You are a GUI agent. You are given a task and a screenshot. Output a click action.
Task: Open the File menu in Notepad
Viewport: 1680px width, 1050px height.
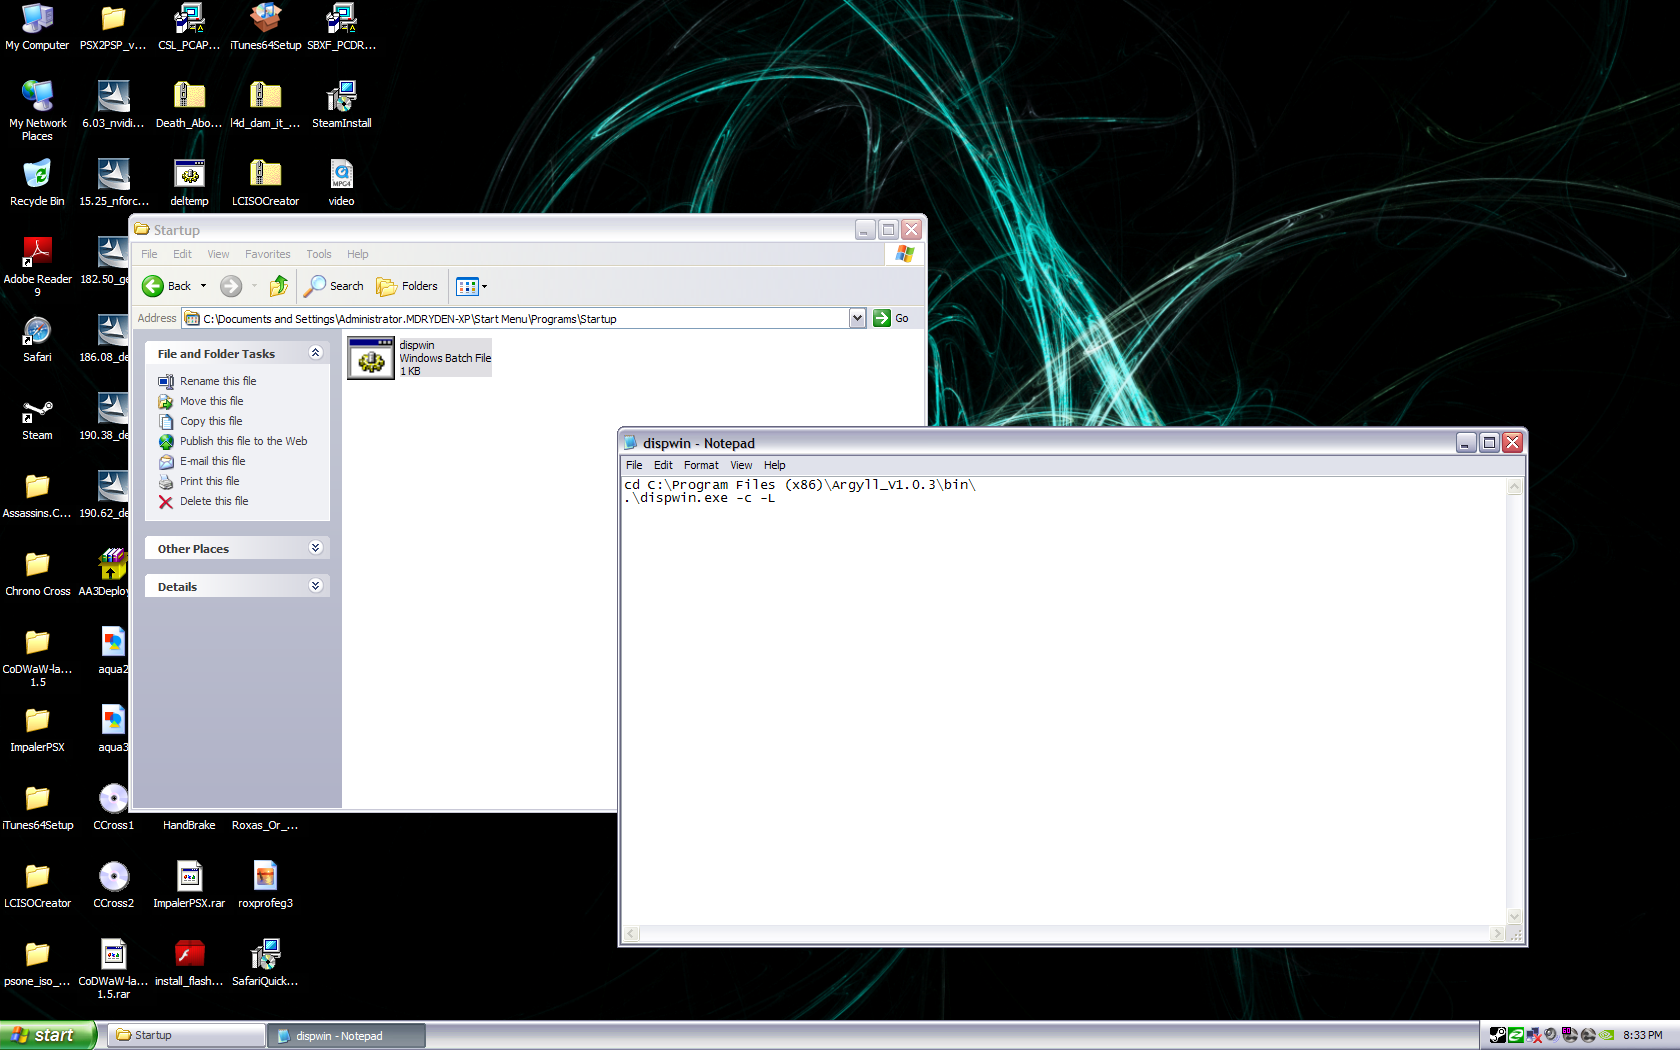click(634, 465)
